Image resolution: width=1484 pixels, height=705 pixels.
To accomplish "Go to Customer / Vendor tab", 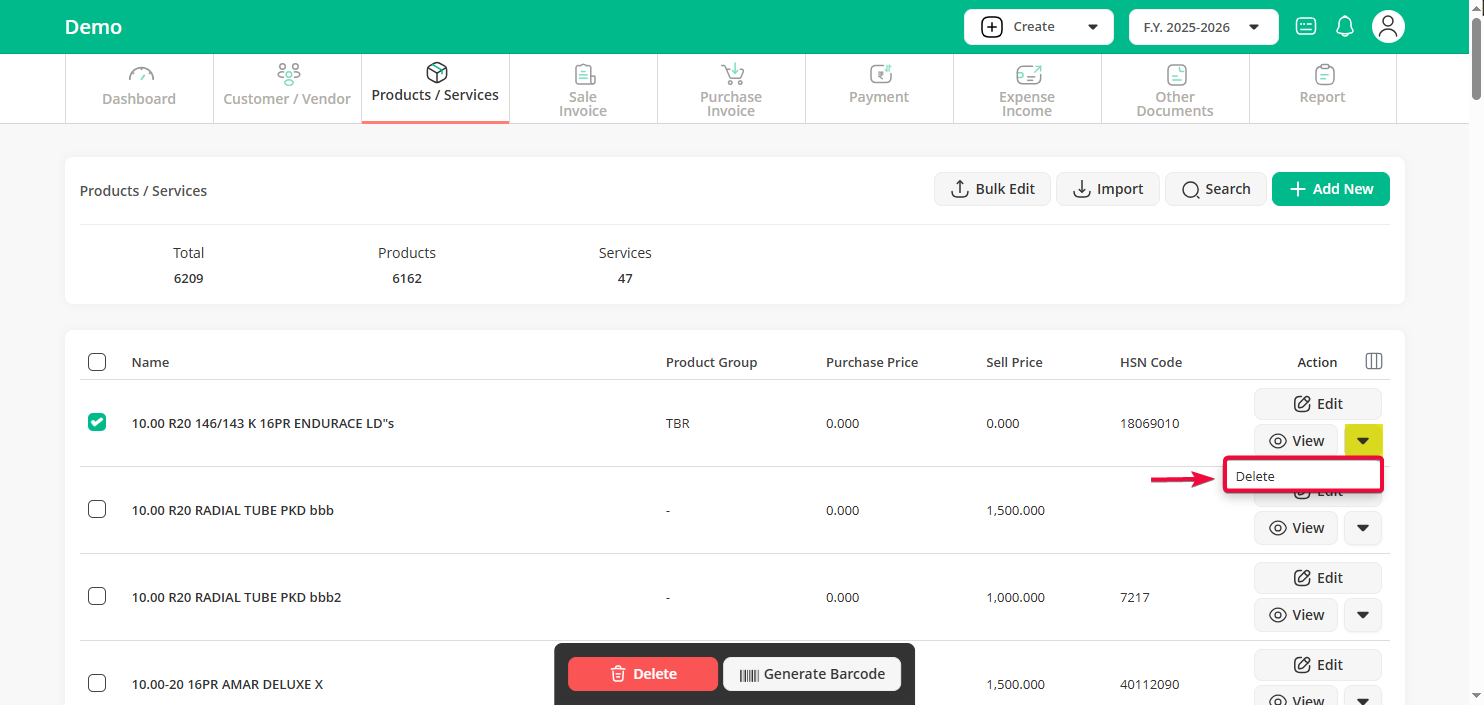I will 287,88.
